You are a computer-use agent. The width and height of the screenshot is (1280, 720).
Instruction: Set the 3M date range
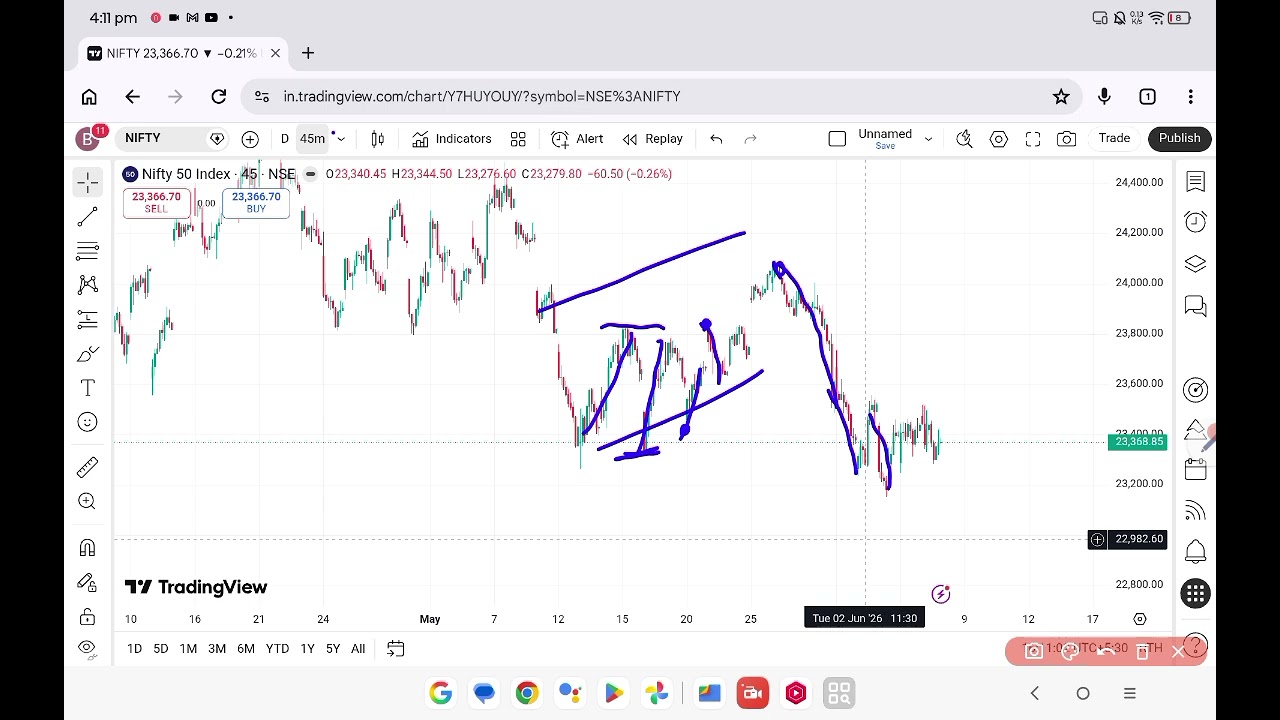click(x=217, y=649)
